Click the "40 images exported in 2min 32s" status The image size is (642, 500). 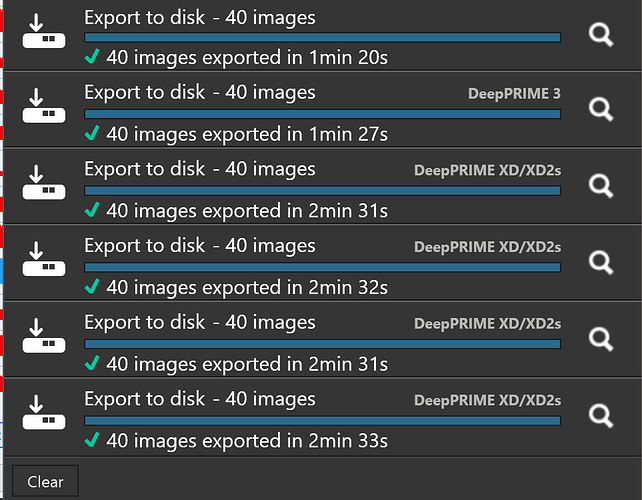click(x=246, y=287)
